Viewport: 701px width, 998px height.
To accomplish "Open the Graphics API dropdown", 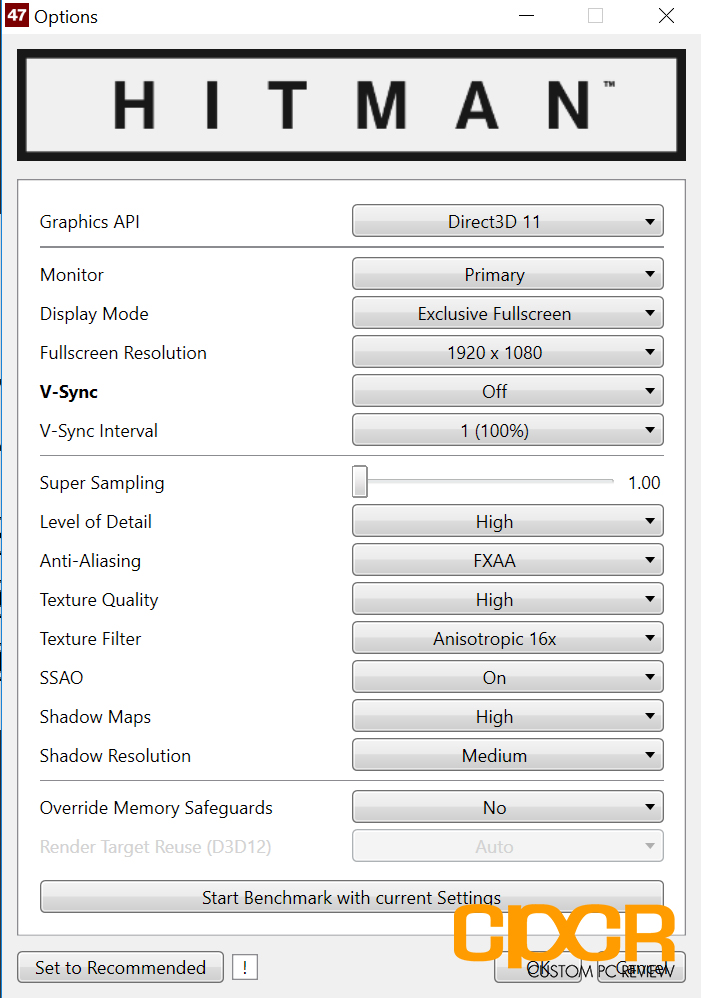I will (507, 221).
